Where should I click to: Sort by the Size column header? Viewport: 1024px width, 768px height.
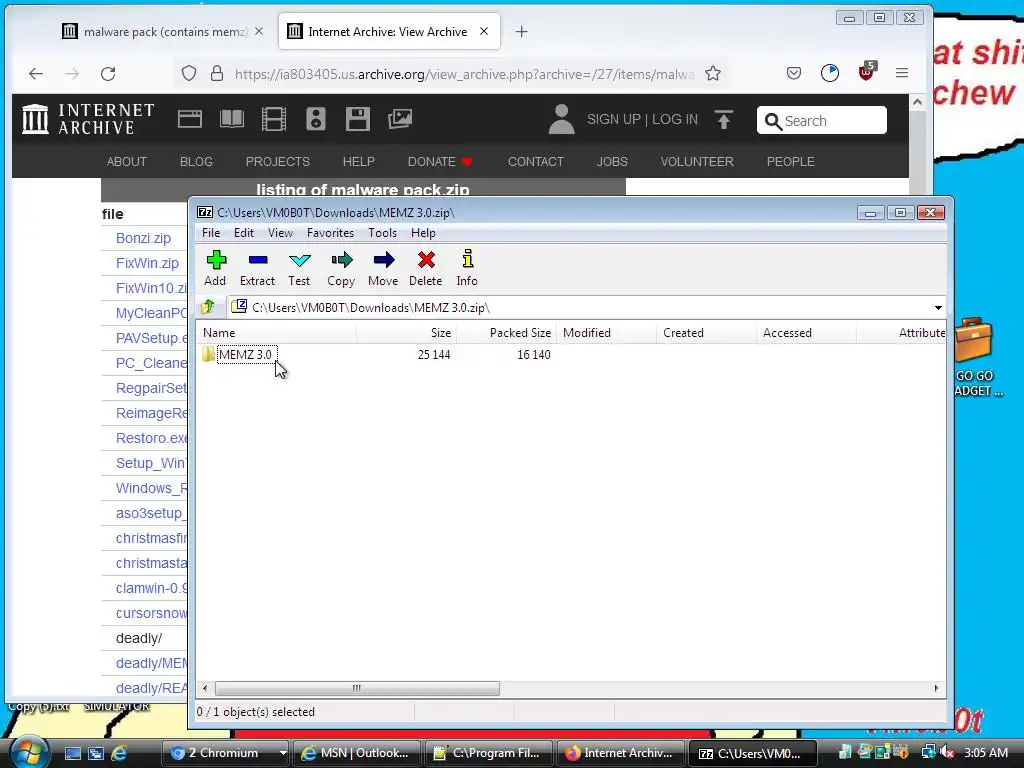coord(406,333)
